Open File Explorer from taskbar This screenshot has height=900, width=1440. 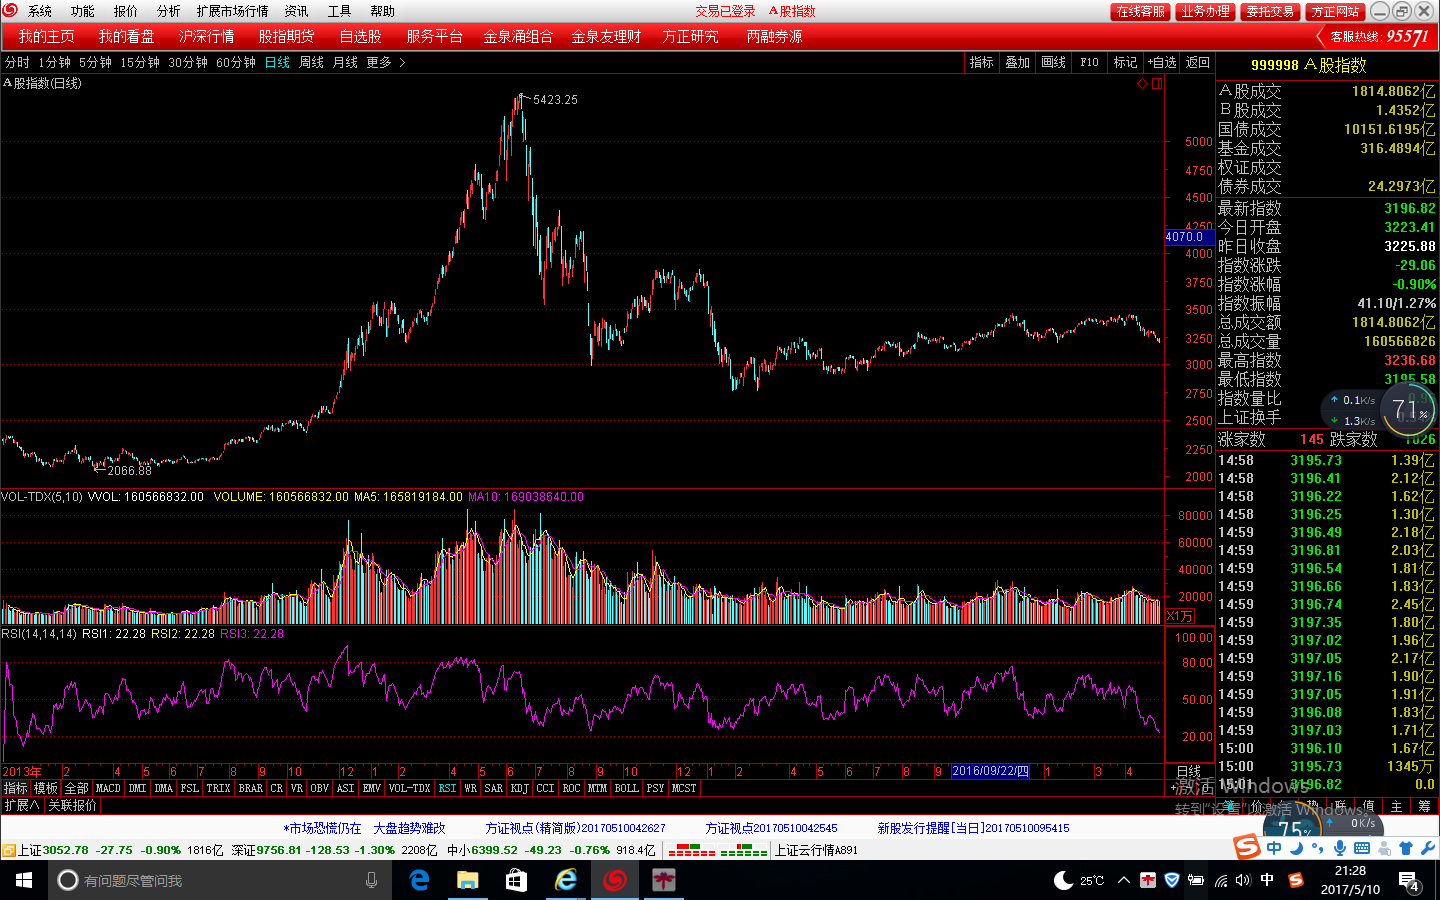pyautogui.click(x=468, y=880)
